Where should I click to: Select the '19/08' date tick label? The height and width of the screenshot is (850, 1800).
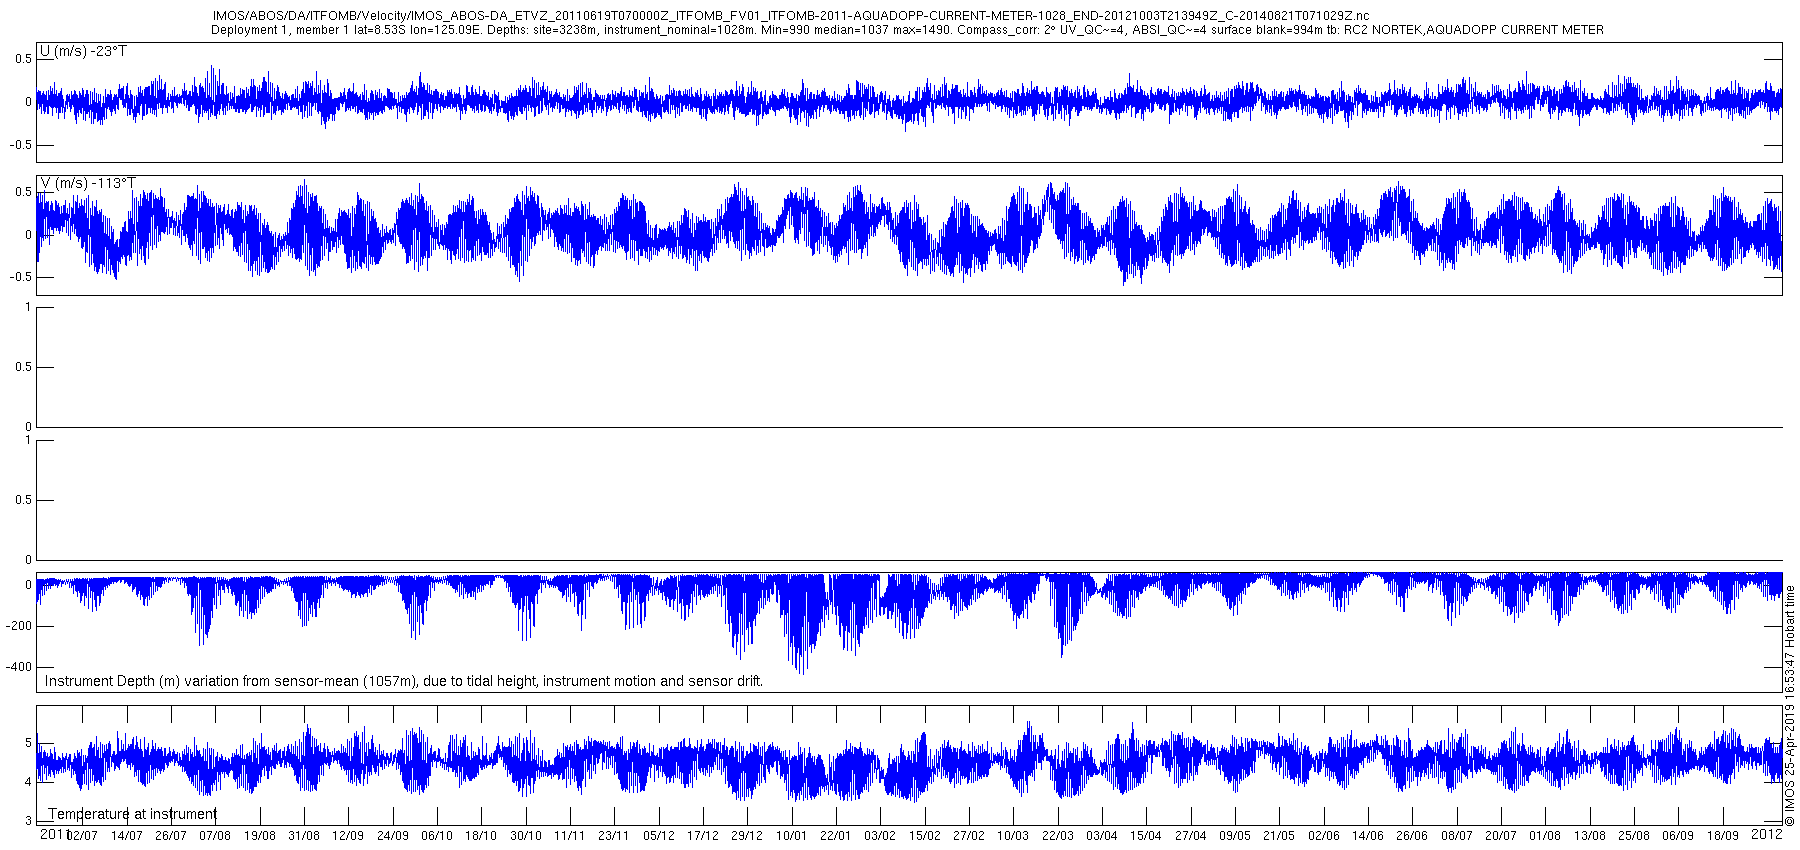(x=259, y=836)
